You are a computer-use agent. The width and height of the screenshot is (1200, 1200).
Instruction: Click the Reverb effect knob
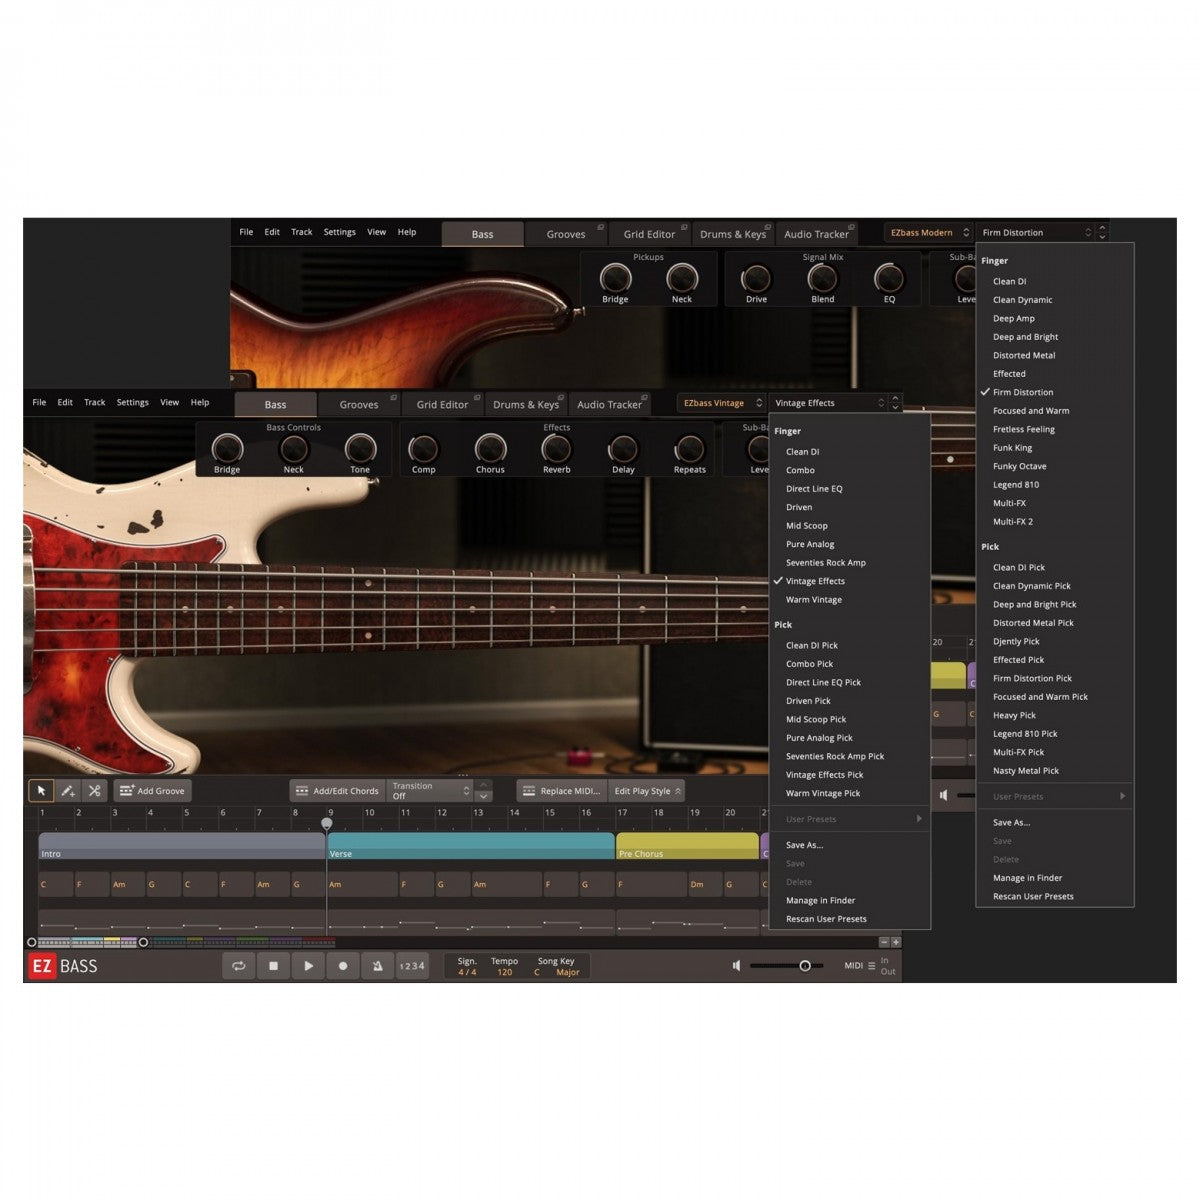pyautogui.click(x=557, y=449)
